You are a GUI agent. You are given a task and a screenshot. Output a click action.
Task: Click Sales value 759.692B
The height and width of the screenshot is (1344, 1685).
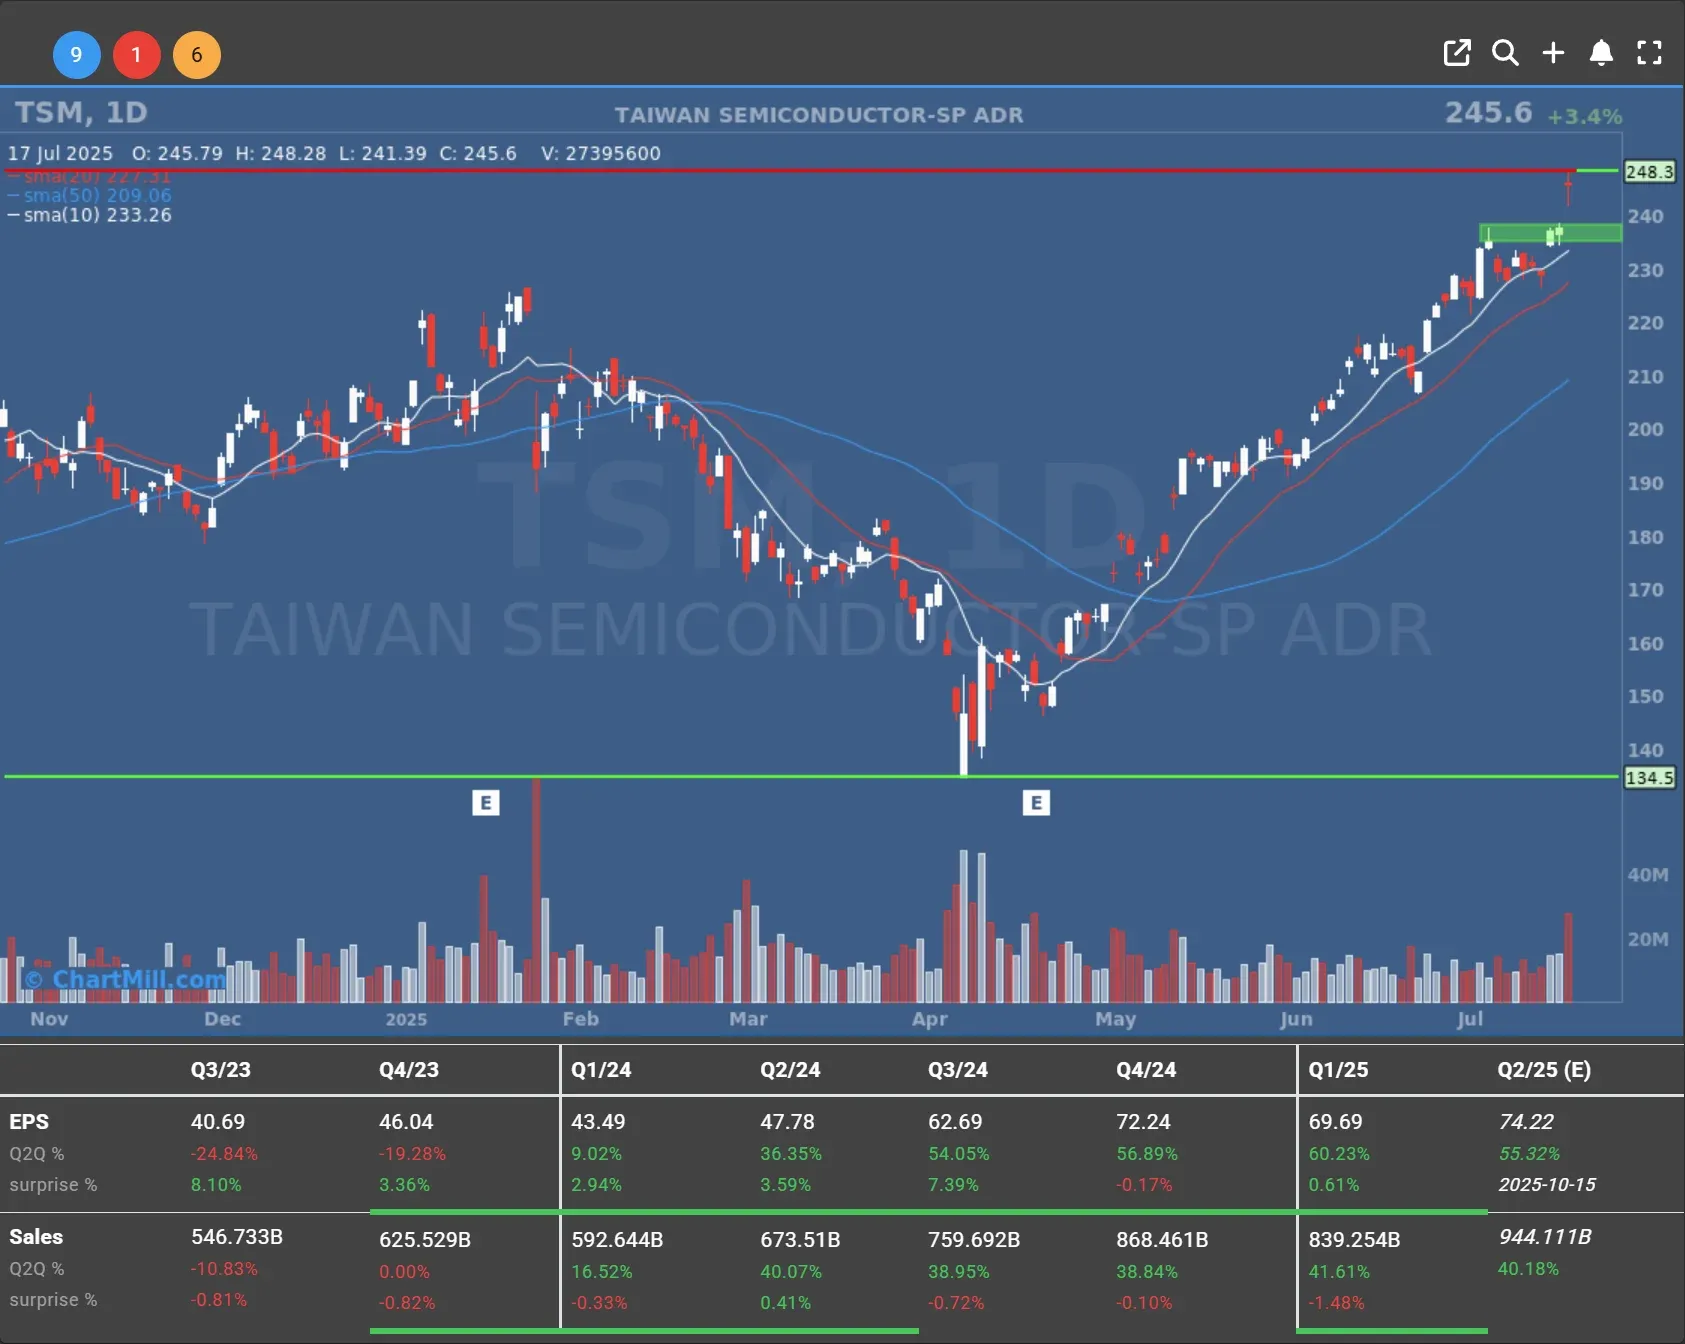pos(974,1240)
